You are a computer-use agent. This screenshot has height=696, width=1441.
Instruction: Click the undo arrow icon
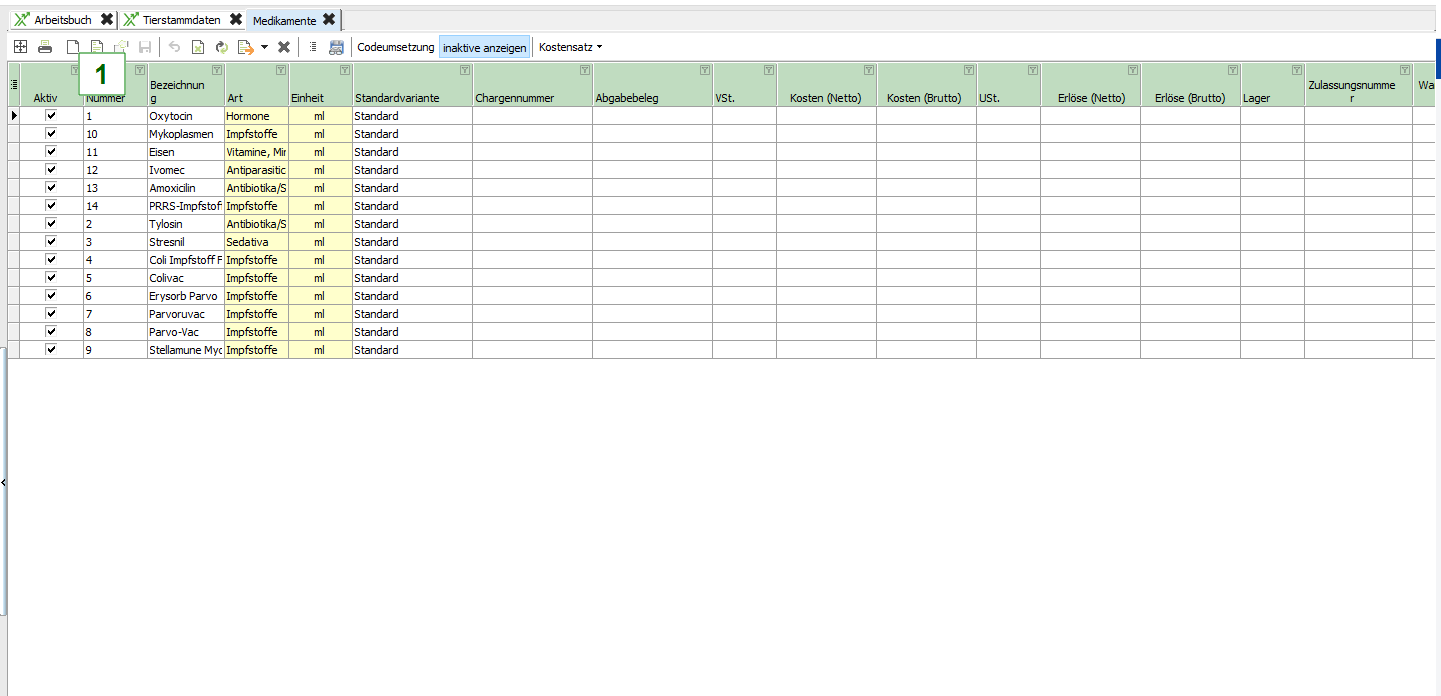tap(174, 47)
